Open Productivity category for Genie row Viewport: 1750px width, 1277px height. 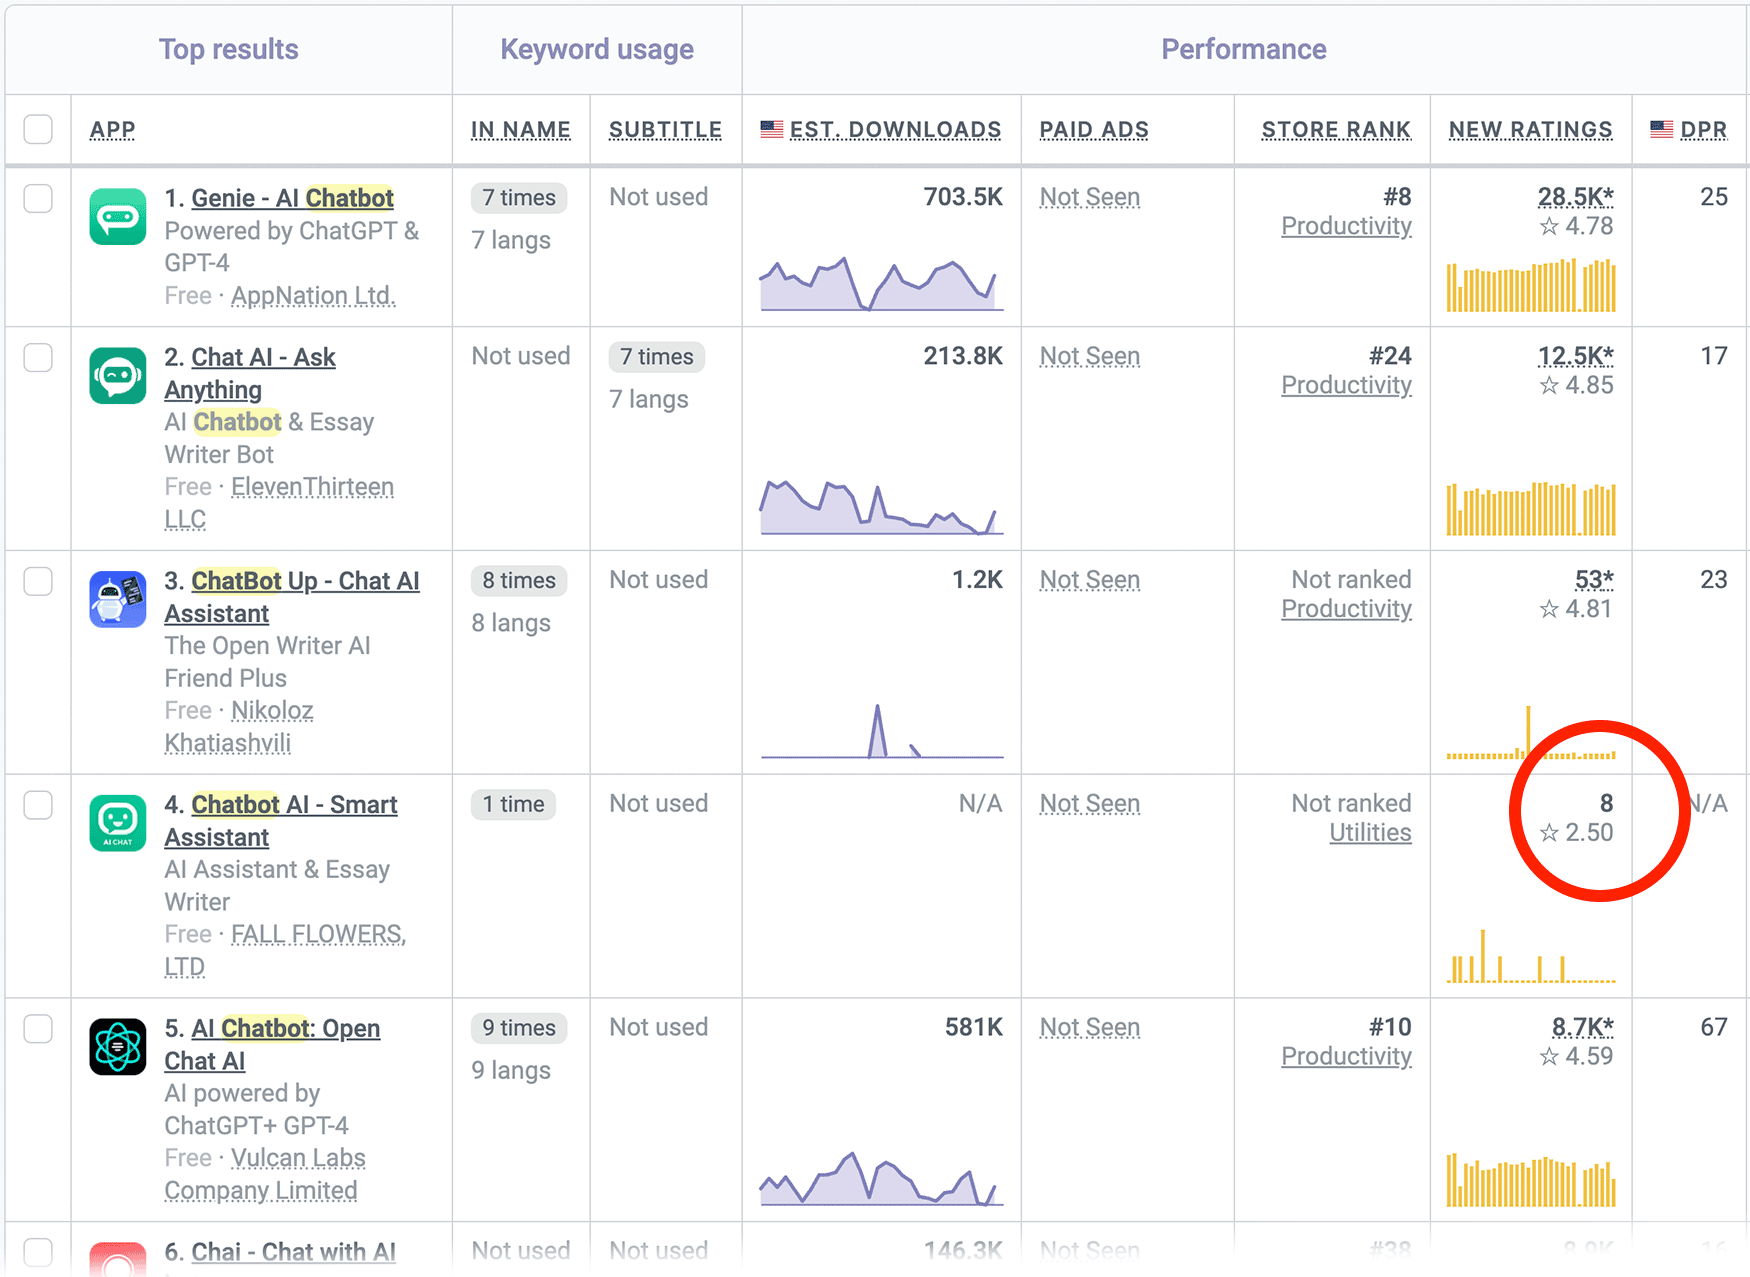[x=1346, y=227]
